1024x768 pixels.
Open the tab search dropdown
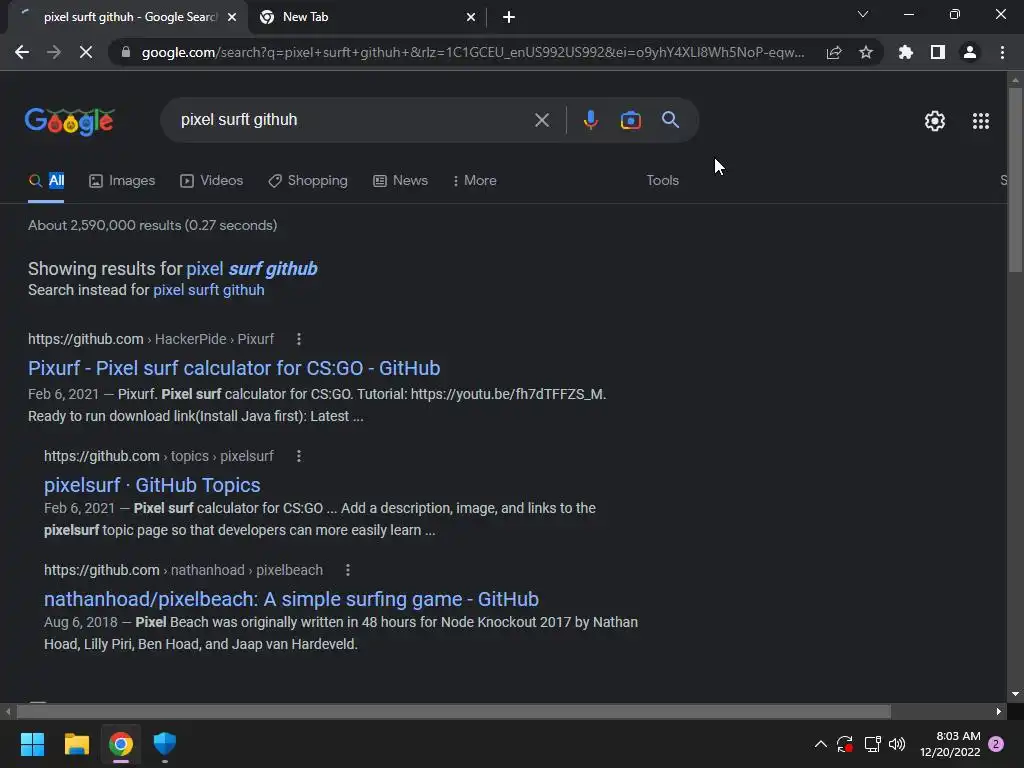(863, 14)
